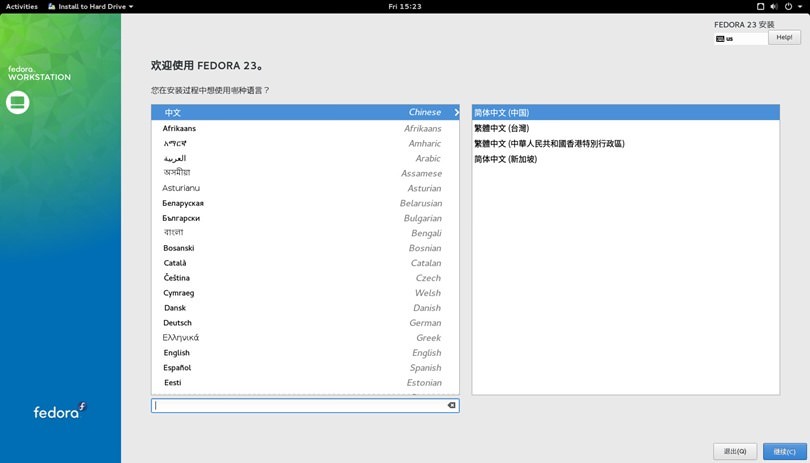Select the Assamese language row
Image resolution: width=810 pixels, height=463 pixels.
(305, 173)
